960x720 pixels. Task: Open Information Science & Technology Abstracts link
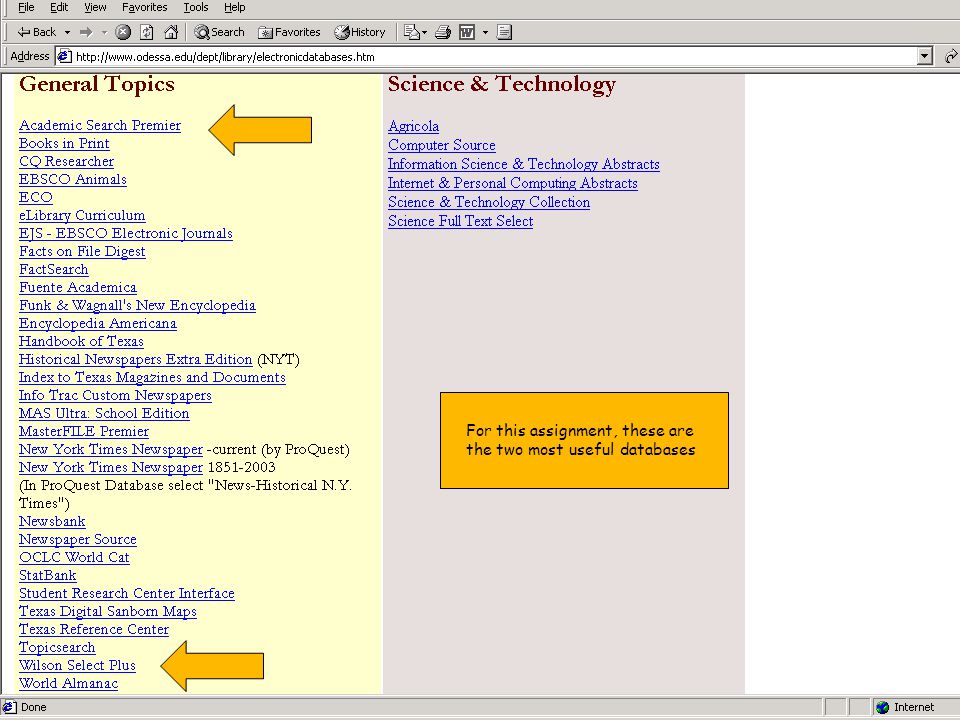pos(524,165)
